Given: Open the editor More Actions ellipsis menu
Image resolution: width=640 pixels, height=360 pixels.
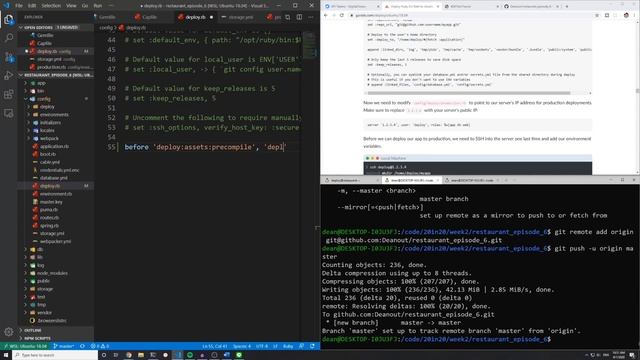Looking at the screenshot, I should [311, 17].
